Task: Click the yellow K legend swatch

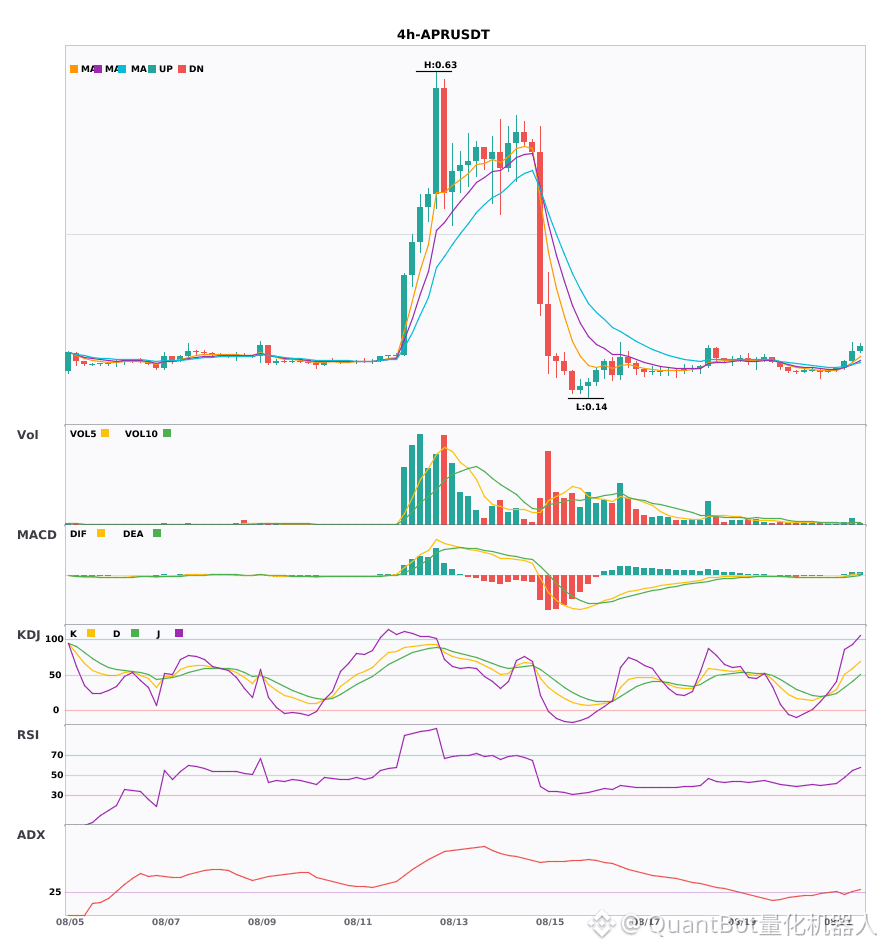Action: [91, 633]
